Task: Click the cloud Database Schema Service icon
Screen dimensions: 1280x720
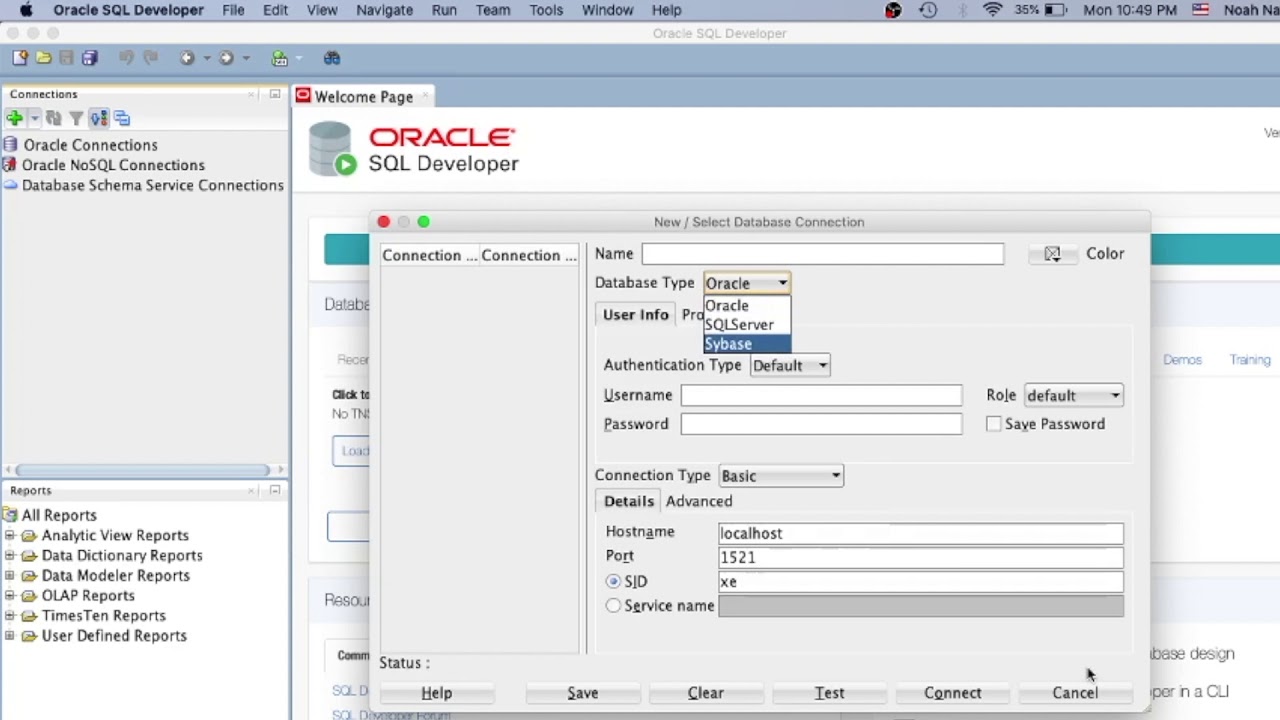Action: (x=10, y=185)
